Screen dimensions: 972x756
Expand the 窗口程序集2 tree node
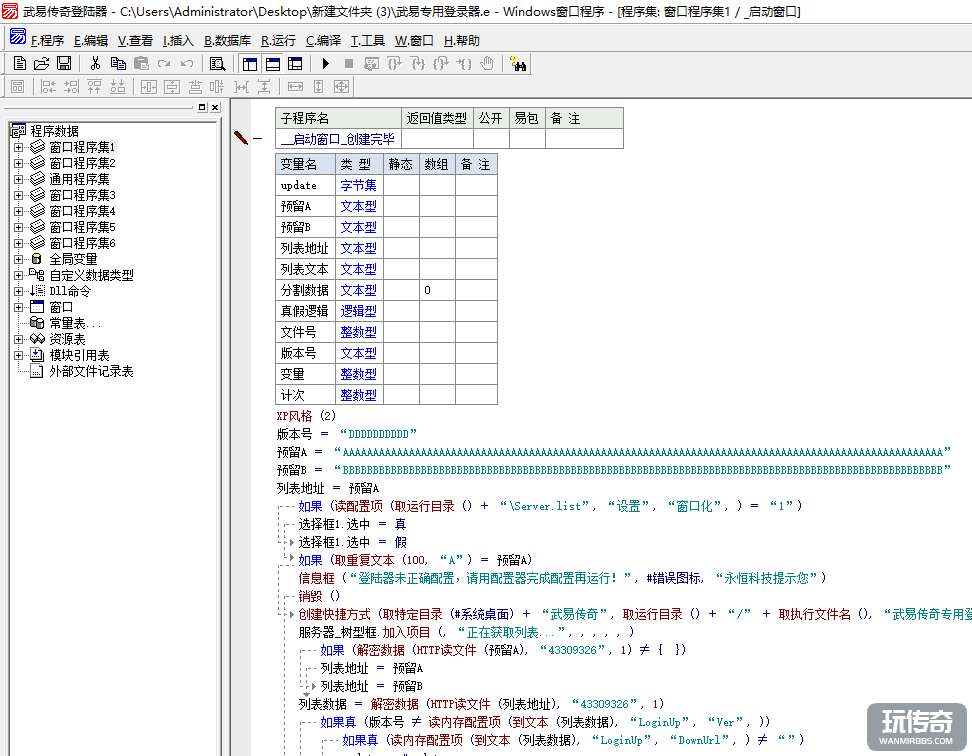tap(19, 164)
